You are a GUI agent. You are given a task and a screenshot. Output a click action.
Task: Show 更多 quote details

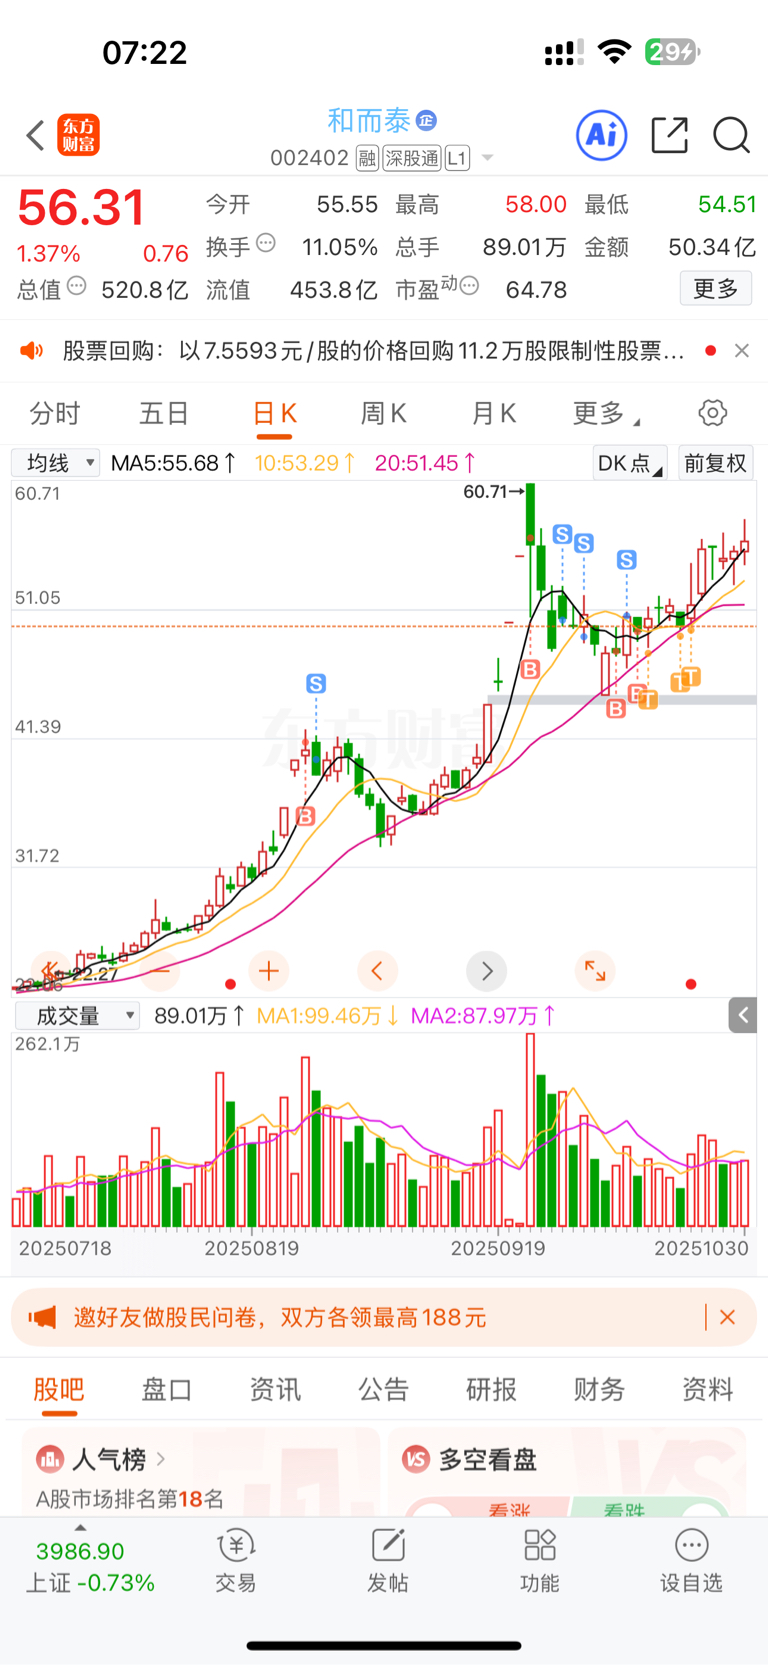[716, 289]
